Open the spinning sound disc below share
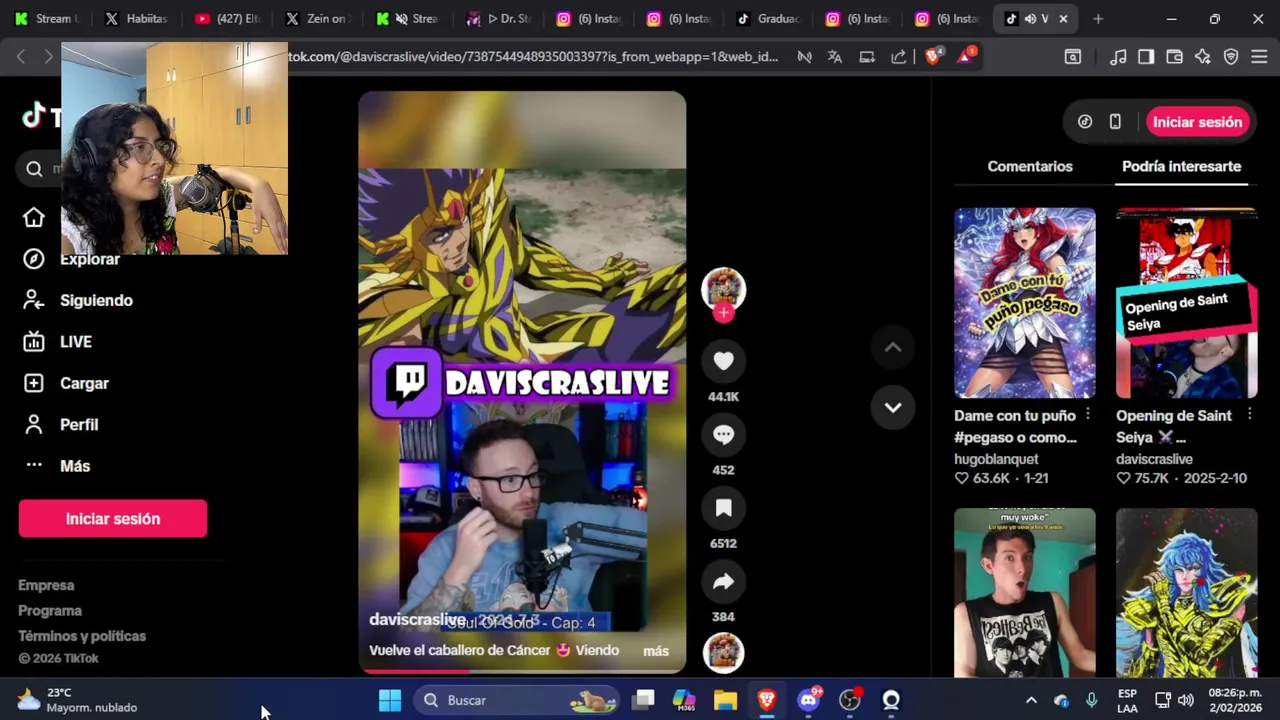The width and height of the screenshot is (1280, 720). (x=723, y=652)
